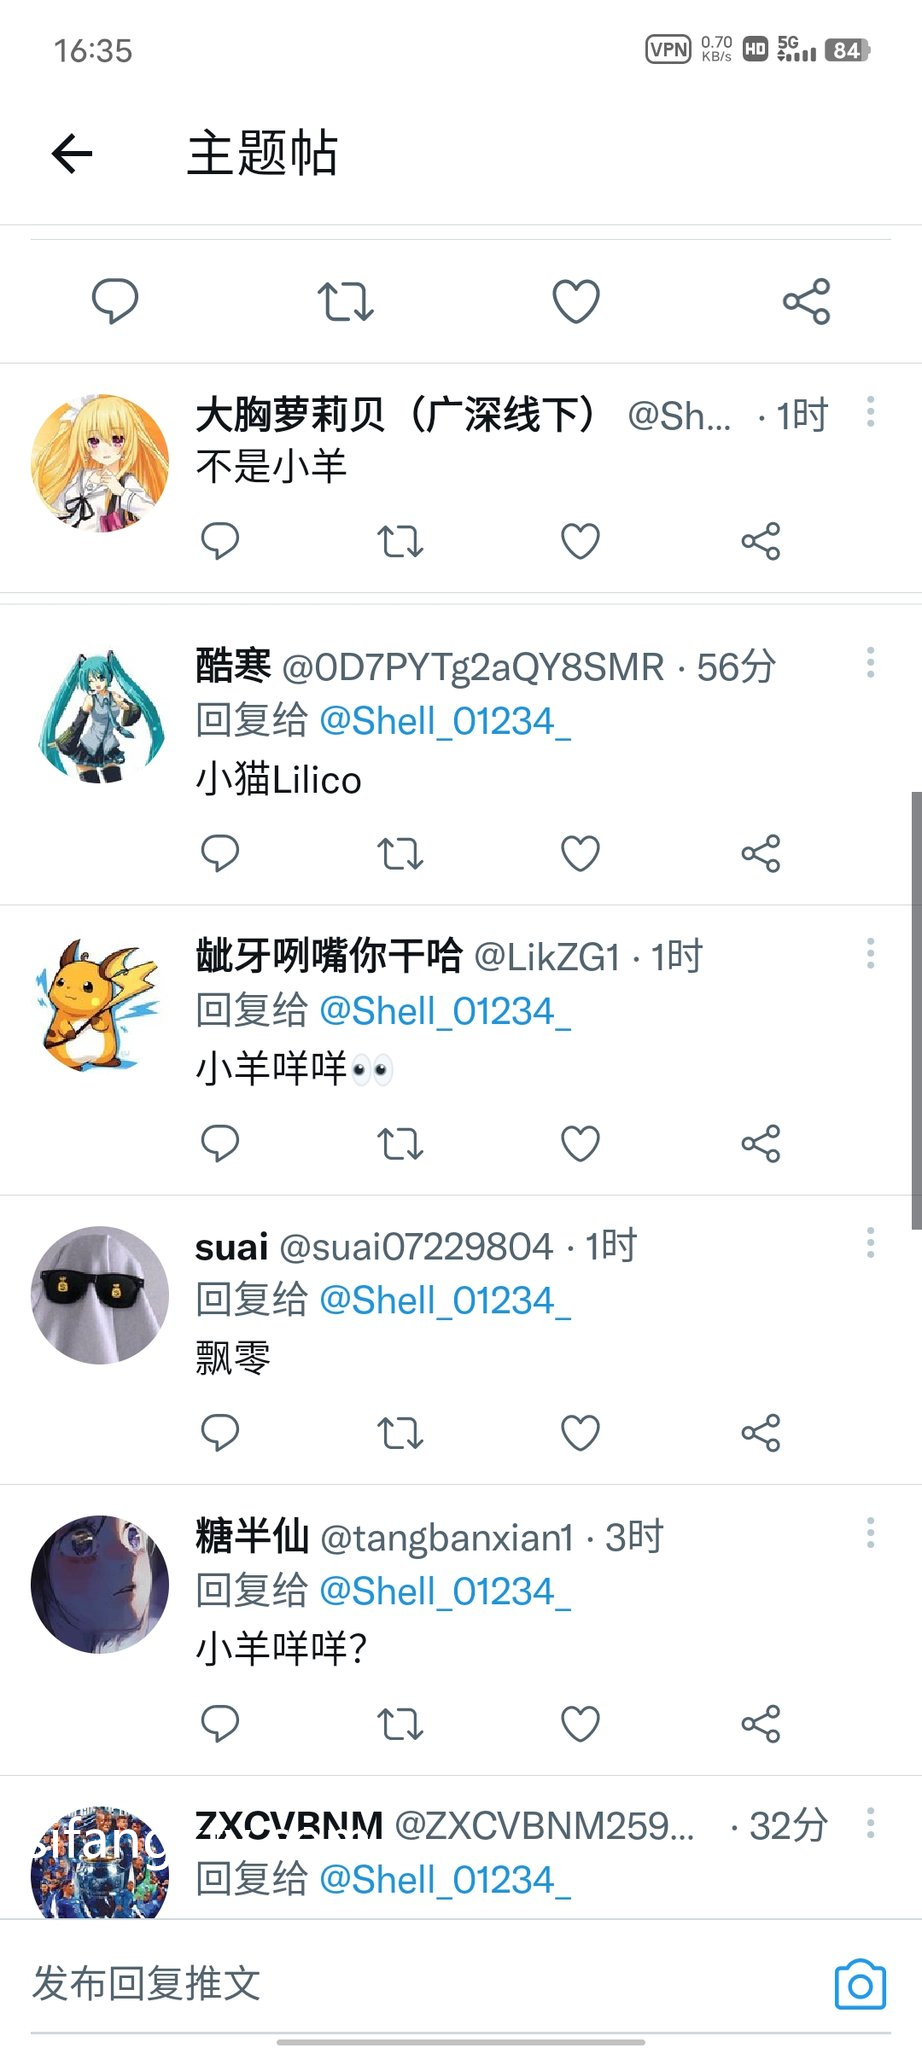This screenshot has height=2048, width=922.
Task: Reply to 龇牙咧嘴你干哈's comment
Action: coord(220,1143)
